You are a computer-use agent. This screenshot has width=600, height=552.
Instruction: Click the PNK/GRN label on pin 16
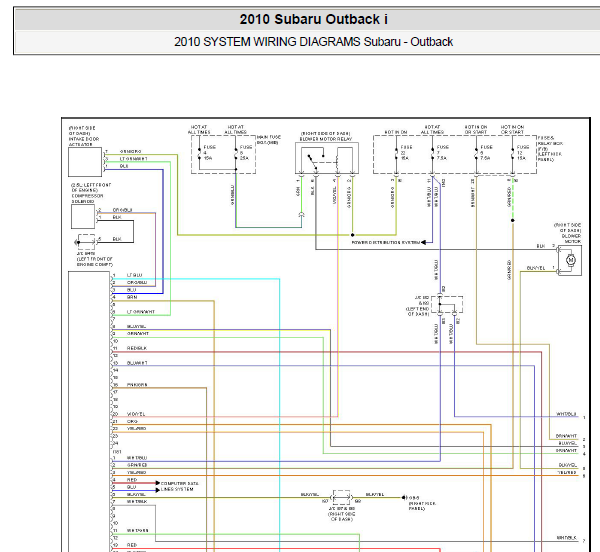point(137,384)
